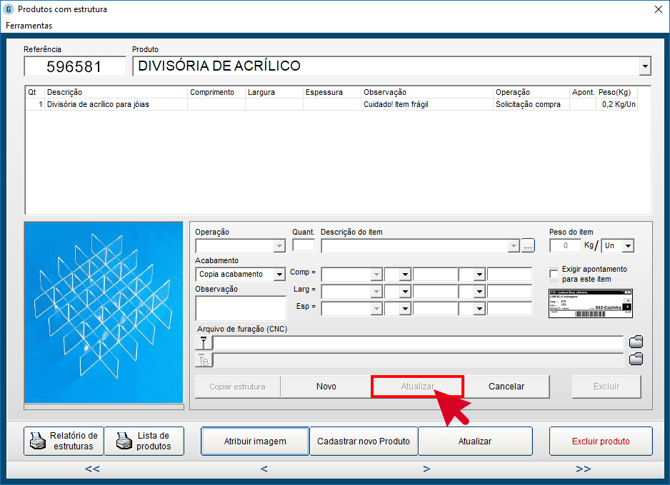Click the Cancelar button
This screenshot has width=670, height=485.
pos(506,387)
